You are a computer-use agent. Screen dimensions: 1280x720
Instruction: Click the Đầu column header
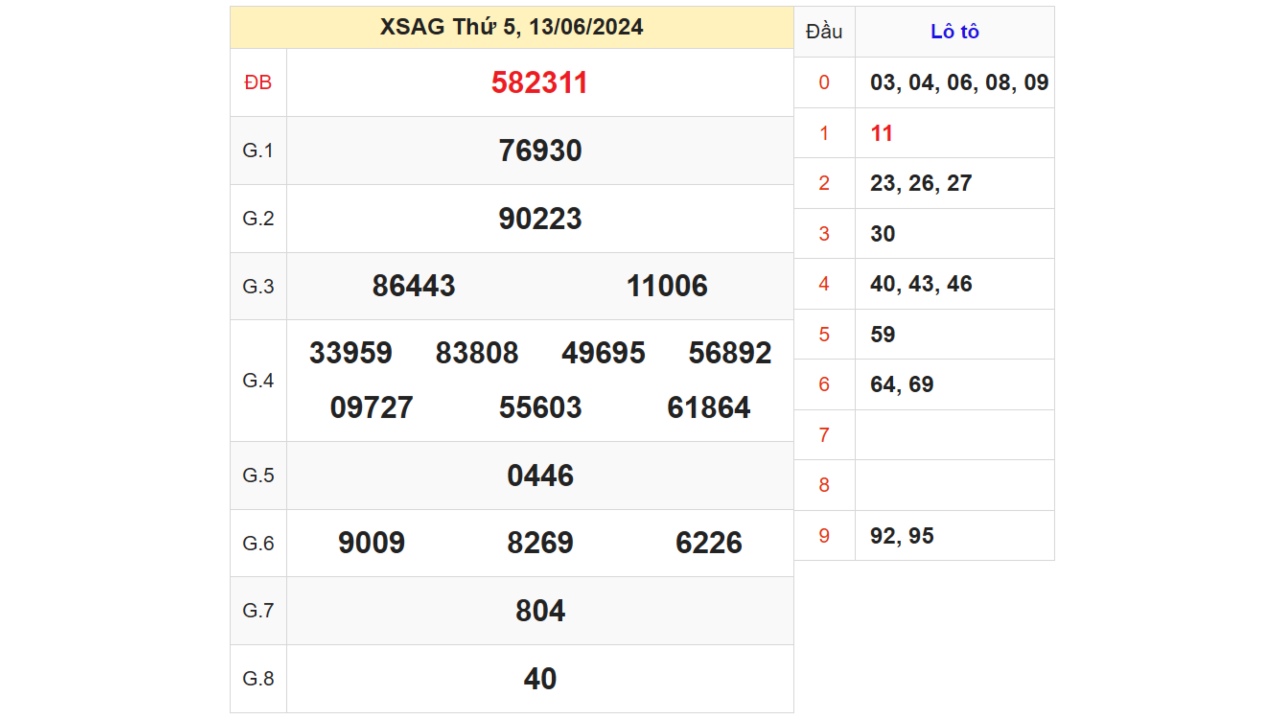(x=824, y=32)
